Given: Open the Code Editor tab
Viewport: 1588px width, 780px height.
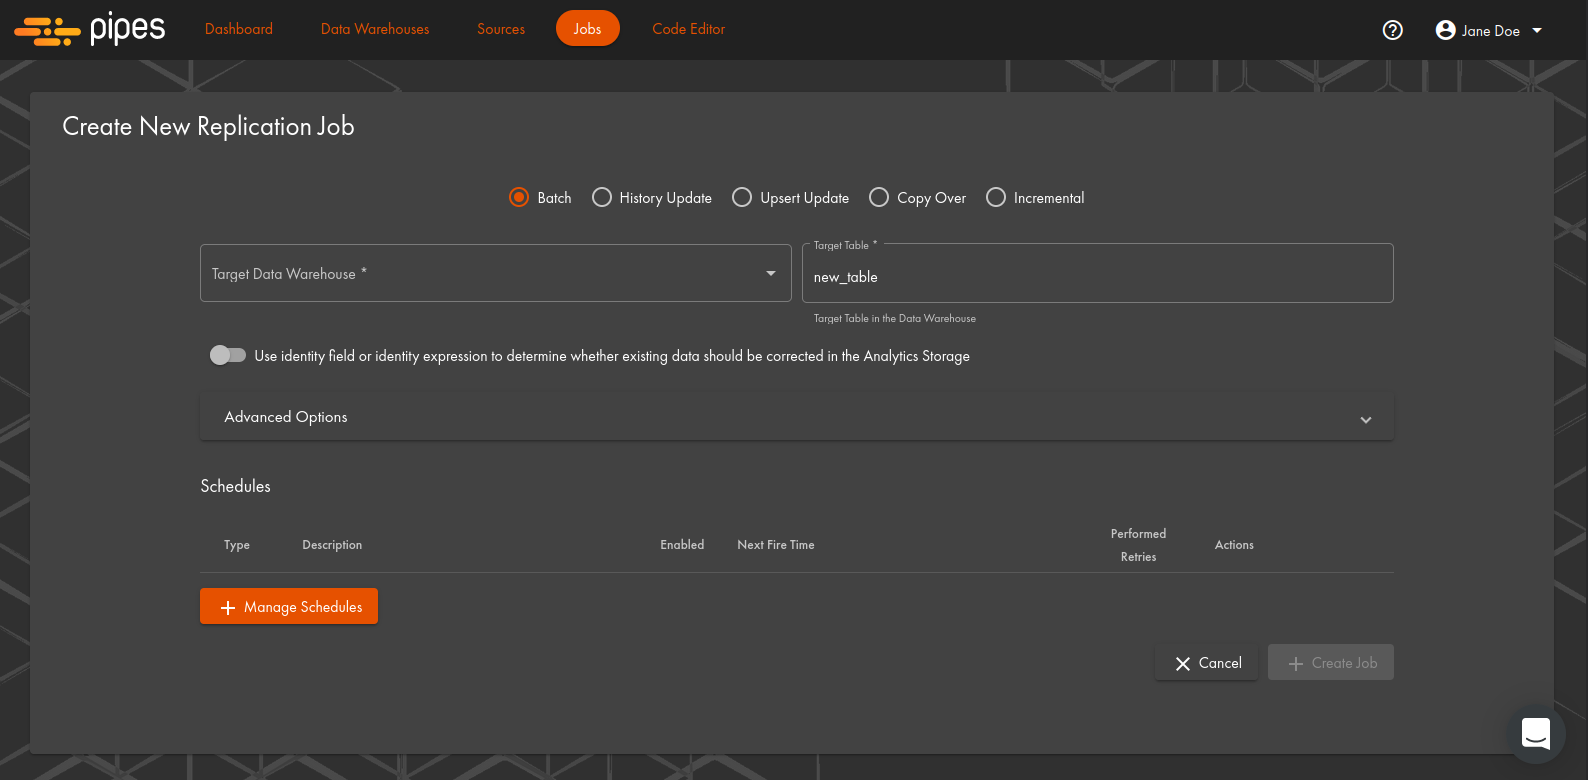Looking at the screenshot, I should pyautogui.click(x=688, y=29).
